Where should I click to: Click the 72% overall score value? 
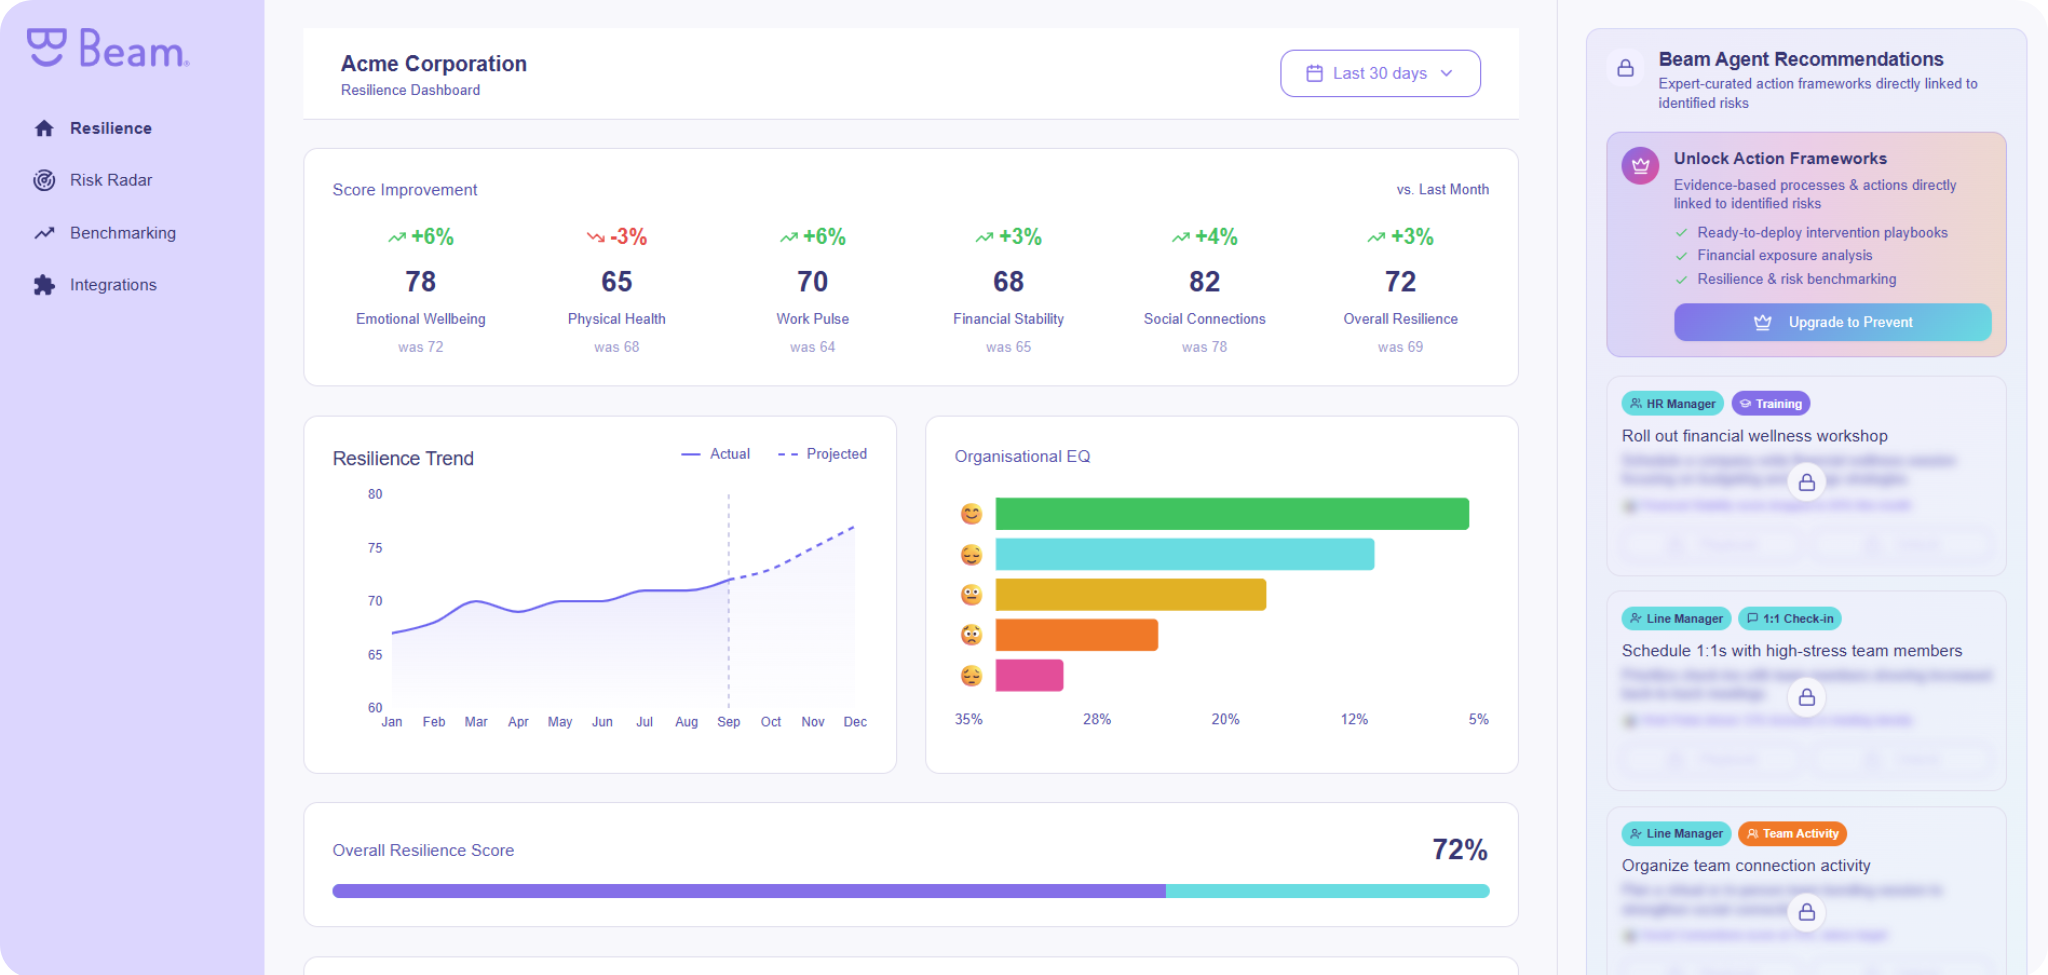coord(1460,850)
